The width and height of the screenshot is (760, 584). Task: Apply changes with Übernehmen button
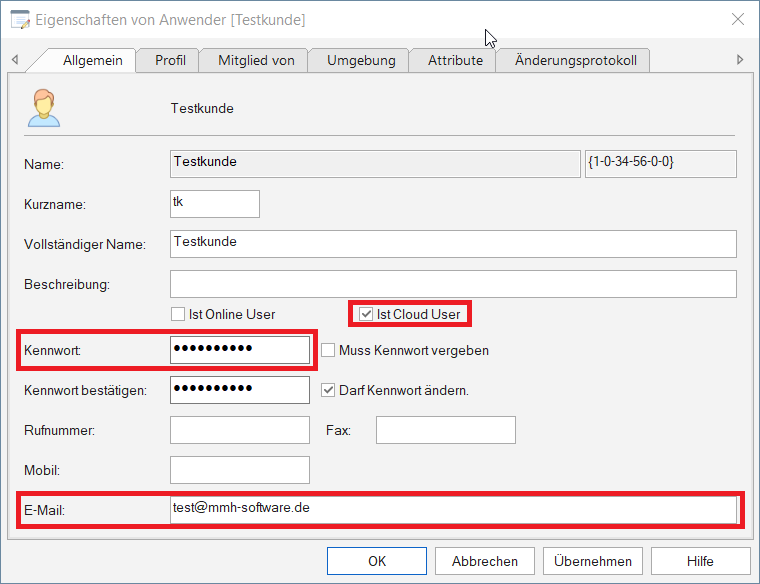593,561
